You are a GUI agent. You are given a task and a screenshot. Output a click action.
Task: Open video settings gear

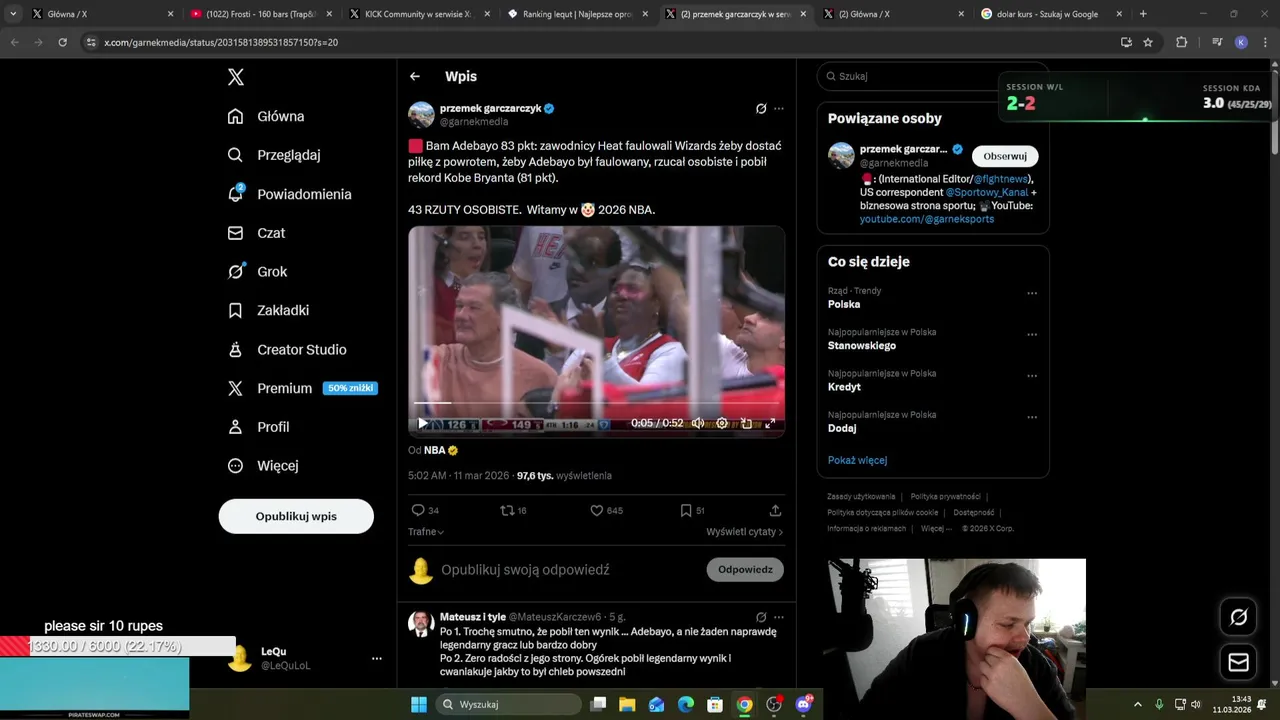pos(722,423)
